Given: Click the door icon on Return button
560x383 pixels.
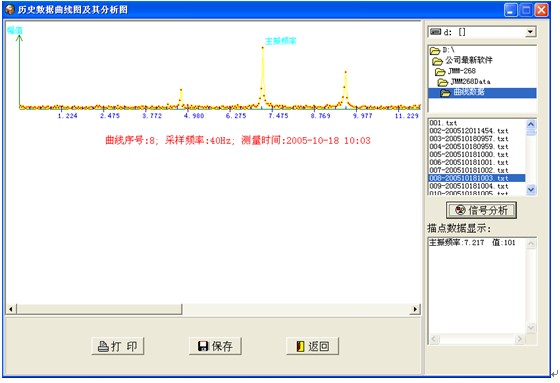Looking at the screenshot, I should [300, 346].
